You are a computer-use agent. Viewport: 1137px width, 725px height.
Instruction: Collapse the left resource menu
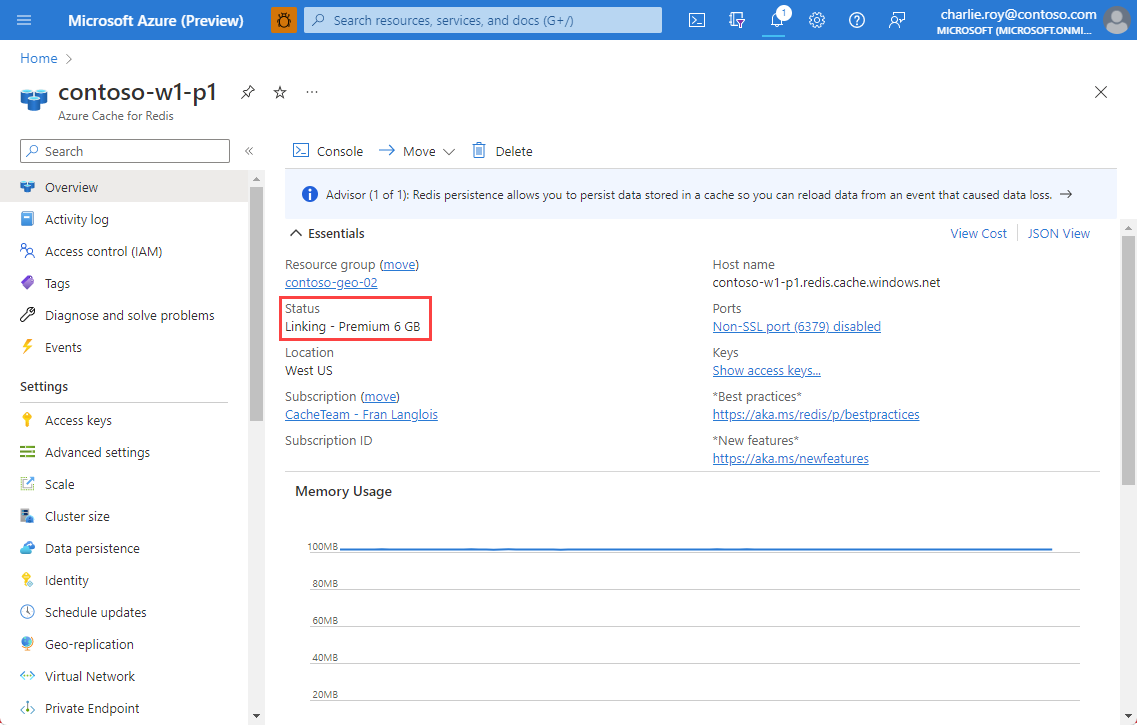coord(249,151)
